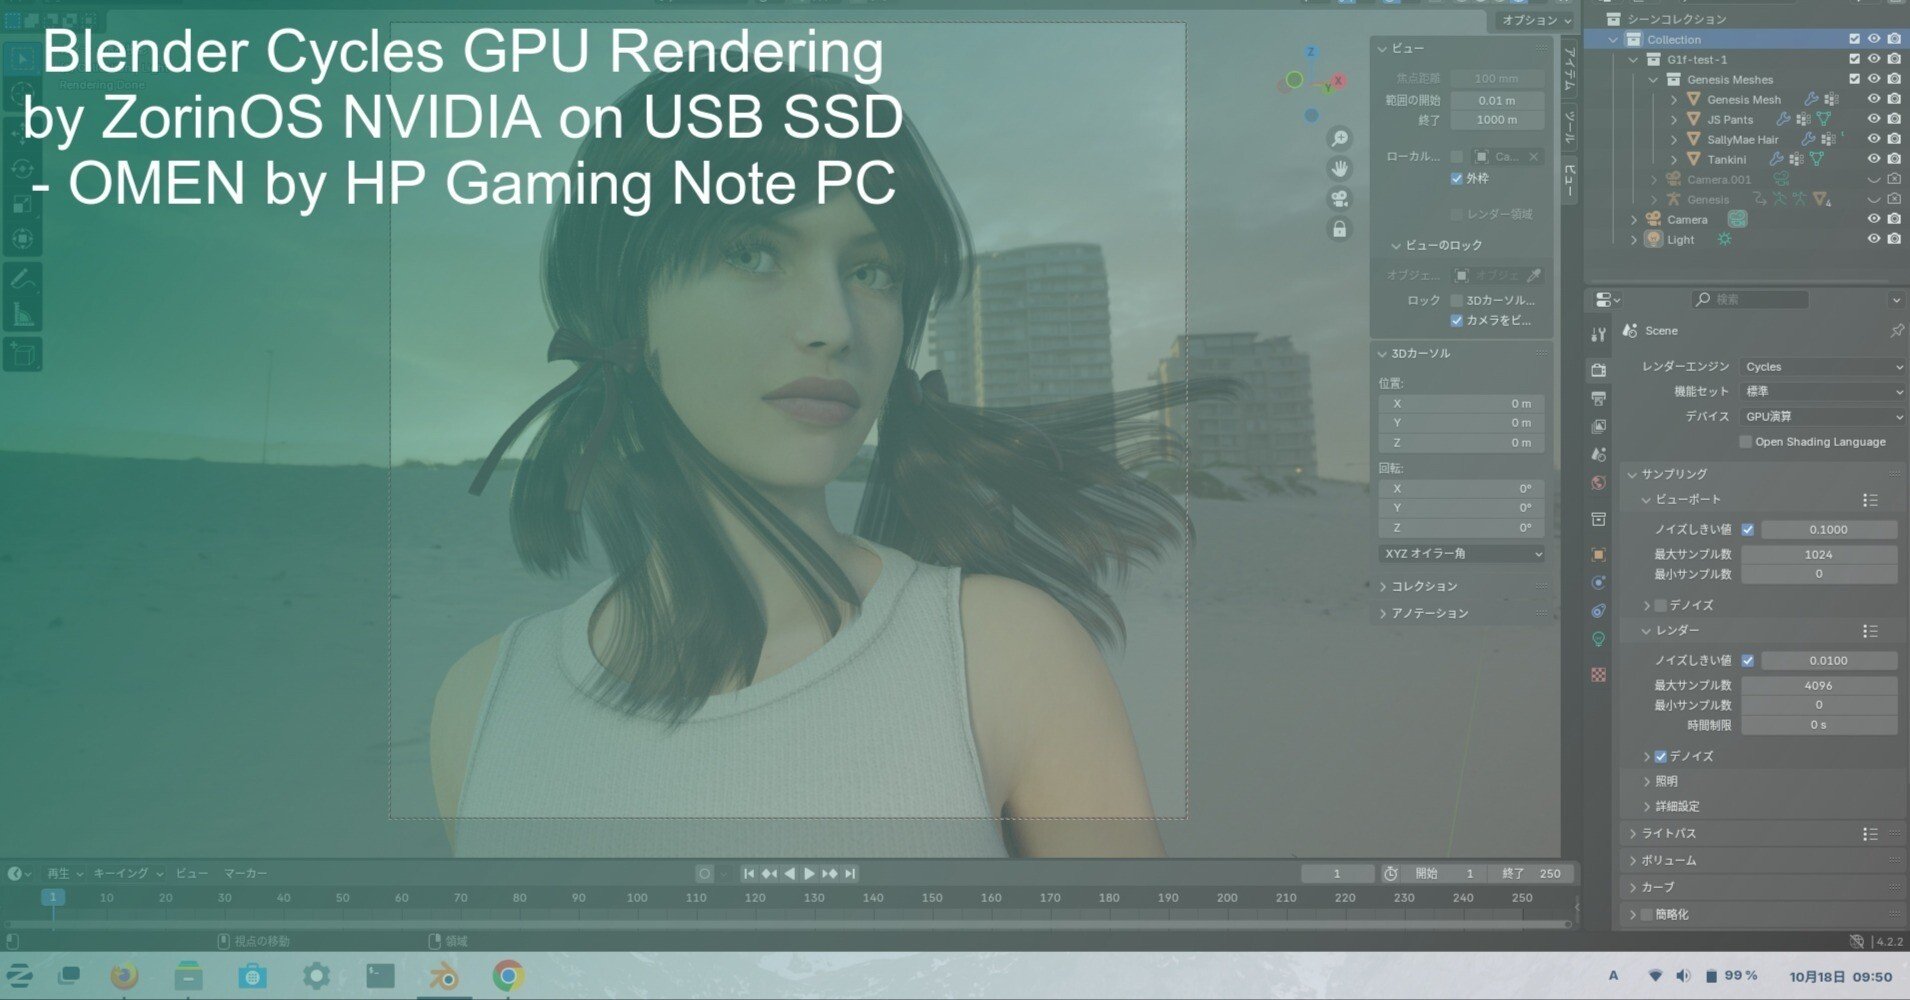Hide the Tankini object in the outliner
The image size is (1910, 1000).
(x=1875, y=158)
